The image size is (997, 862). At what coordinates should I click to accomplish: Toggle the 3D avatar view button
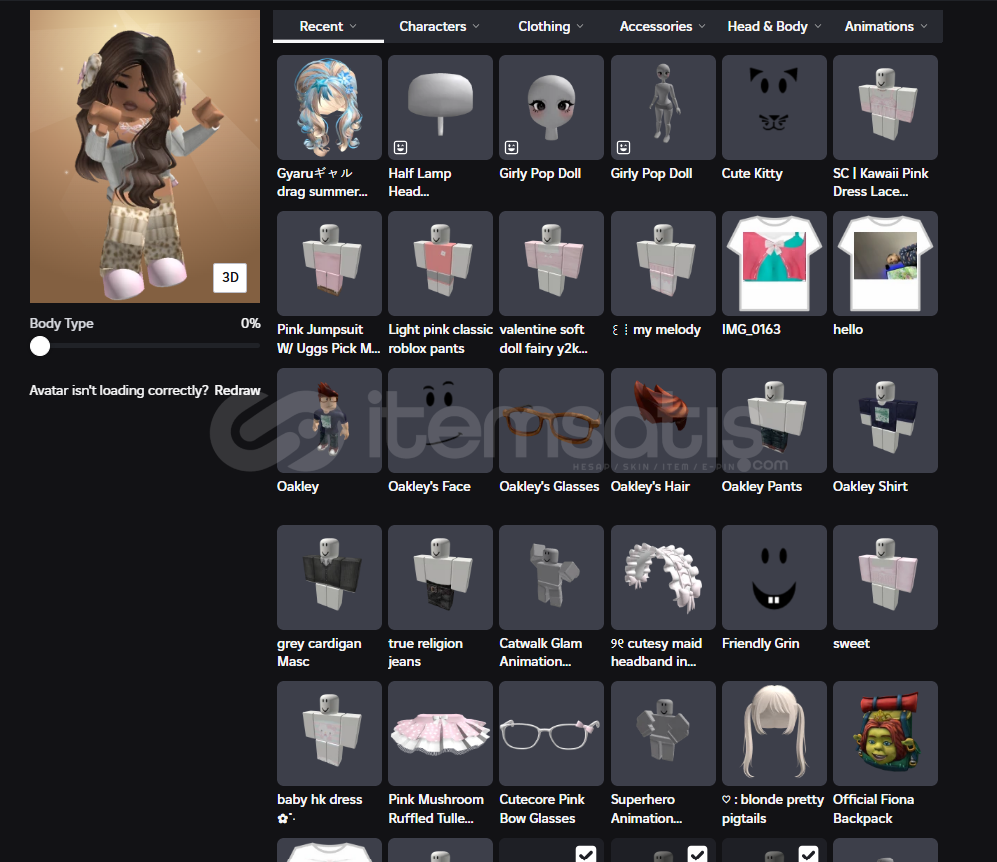pyautogui.click(x=230, y=277)
